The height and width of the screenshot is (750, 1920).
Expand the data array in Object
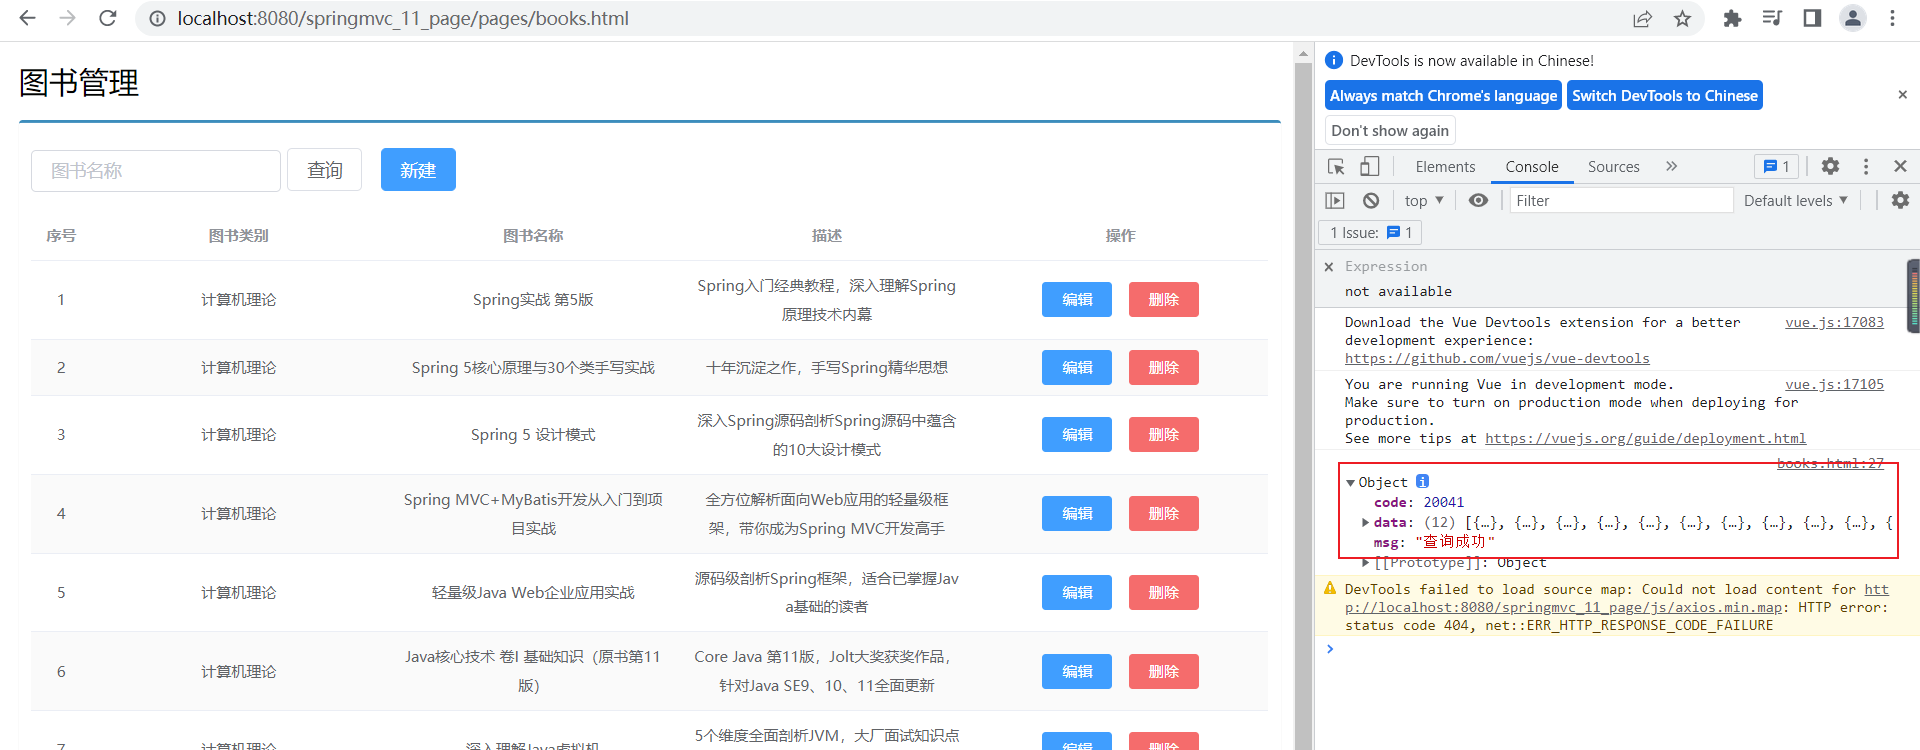[x=1365, y=522]
